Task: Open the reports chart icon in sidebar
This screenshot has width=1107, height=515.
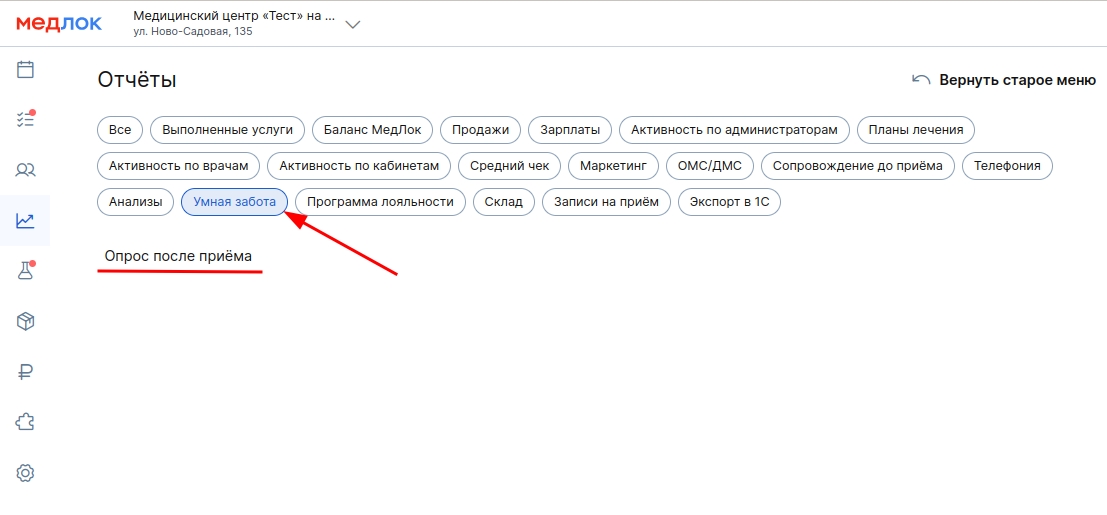Action: tap(25, 220)
